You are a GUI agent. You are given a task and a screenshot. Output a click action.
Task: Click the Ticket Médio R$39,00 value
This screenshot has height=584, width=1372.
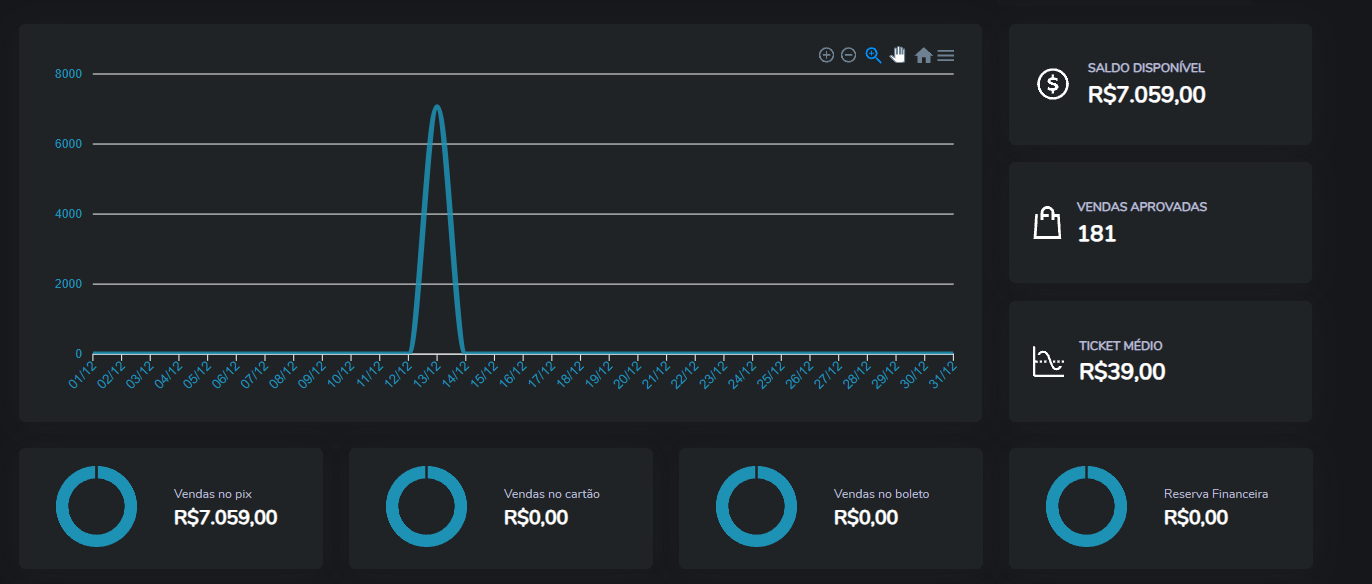tap(1122, 372)
